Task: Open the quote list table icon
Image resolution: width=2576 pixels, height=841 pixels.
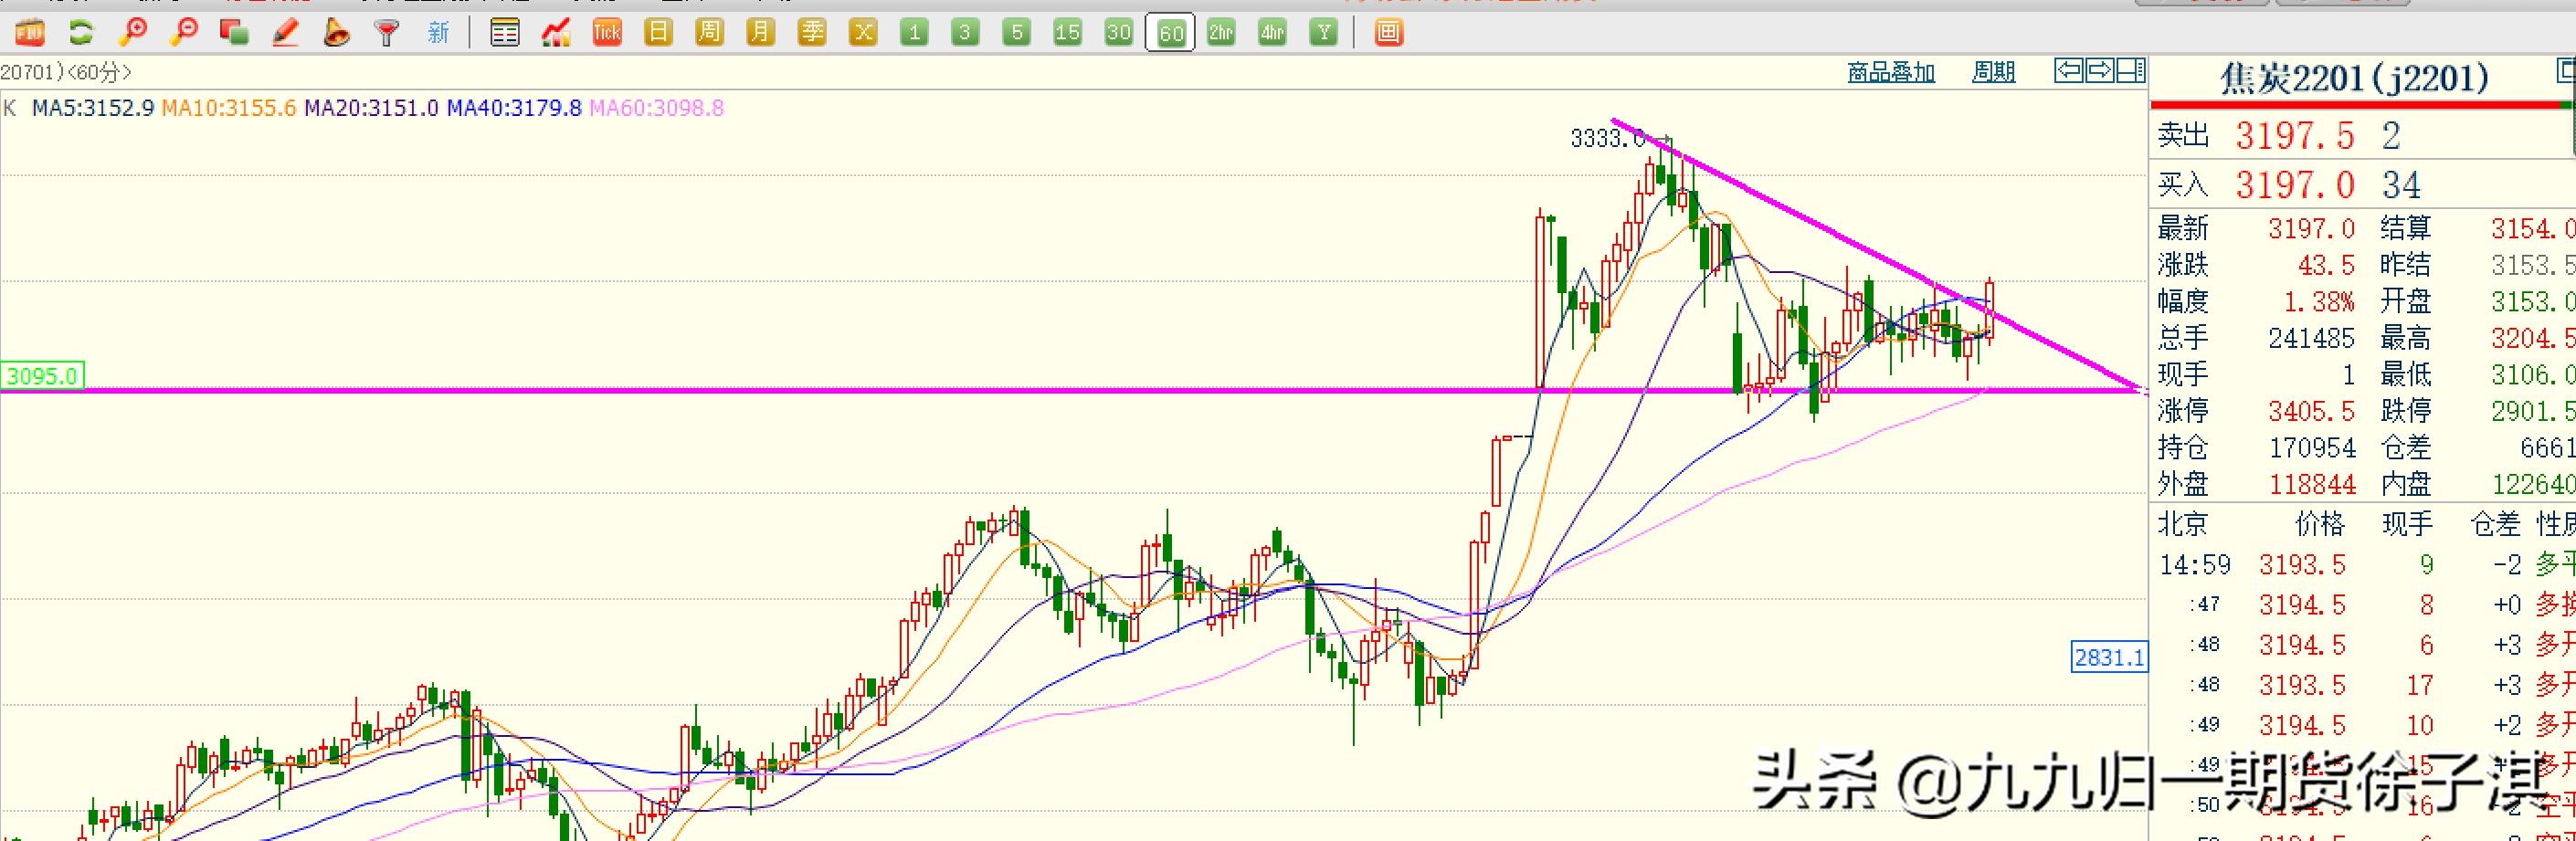Action: point(505,33)
